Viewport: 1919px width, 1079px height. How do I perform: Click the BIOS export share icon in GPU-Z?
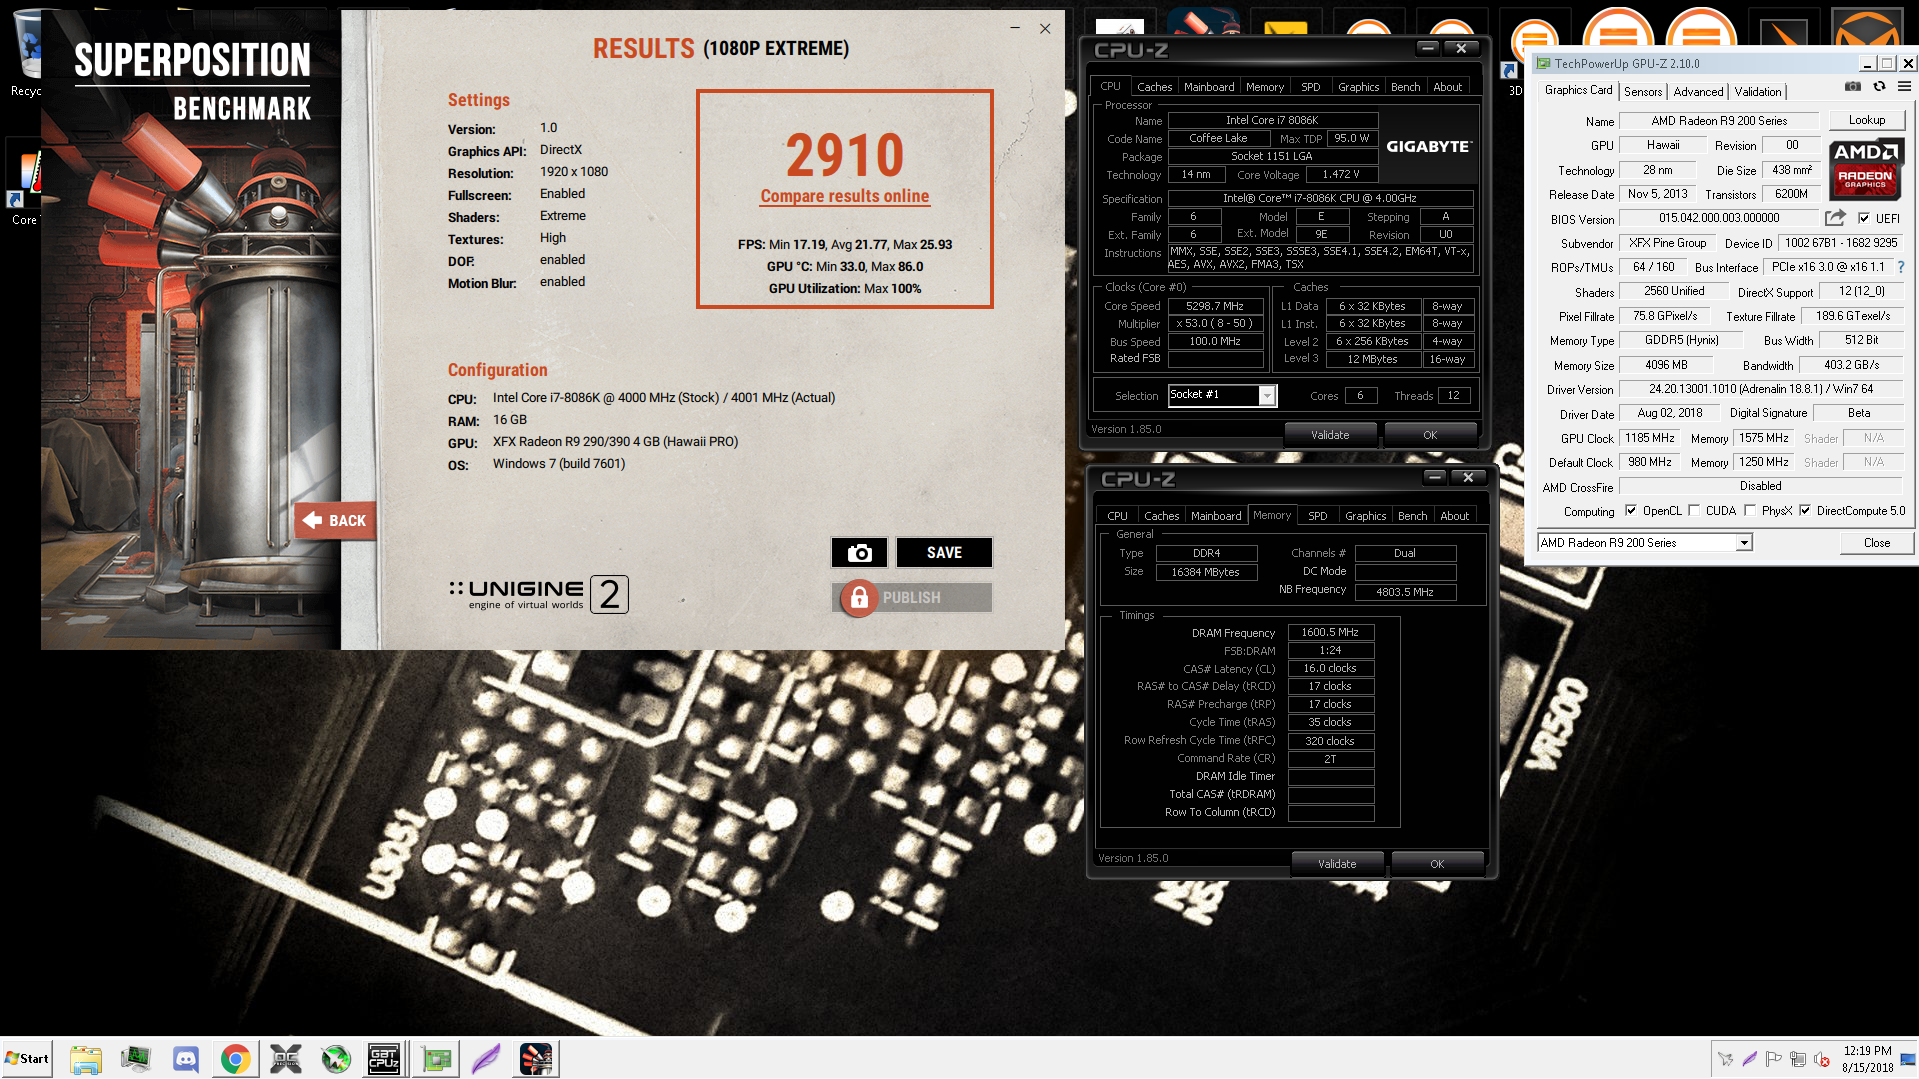tap(1835, 218)
